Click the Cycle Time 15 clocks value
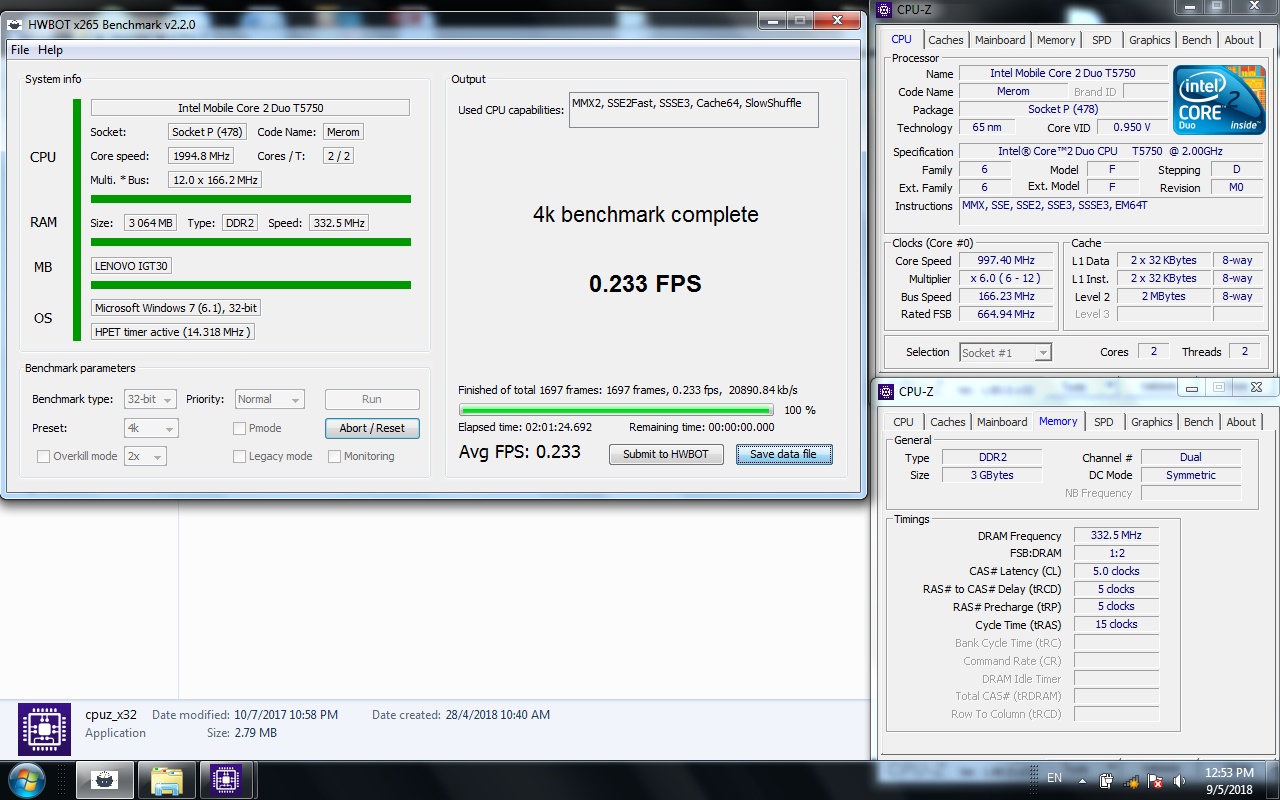The width and height of the screenshot is (1280, 800). [1116, 624]
